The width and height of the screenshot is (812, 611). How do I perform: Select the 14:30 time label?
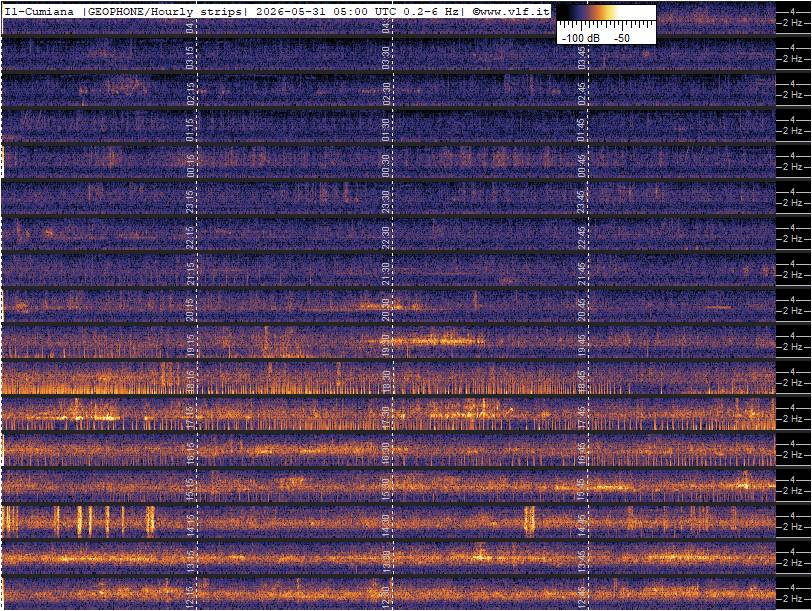(x=385, y=526)
